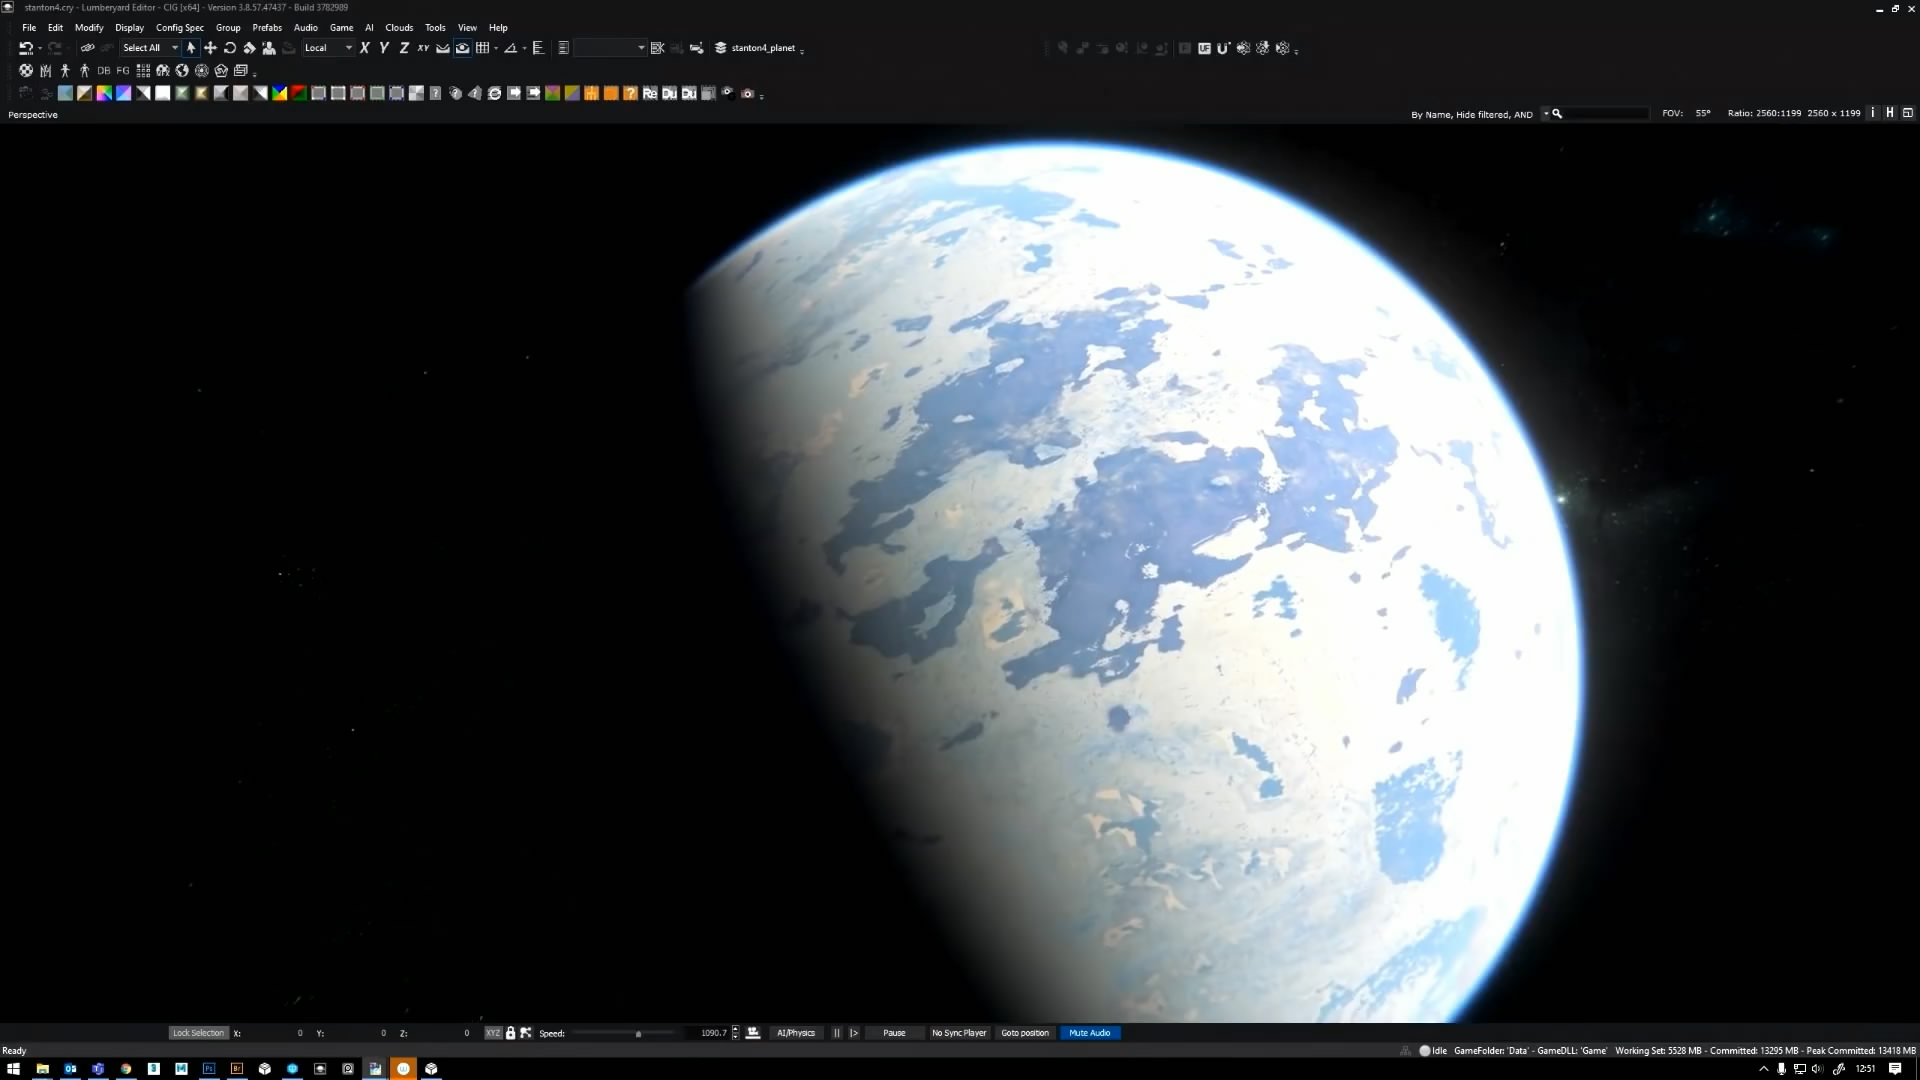Open the grid snap size dropdown arrow

[x=496, y=48]
